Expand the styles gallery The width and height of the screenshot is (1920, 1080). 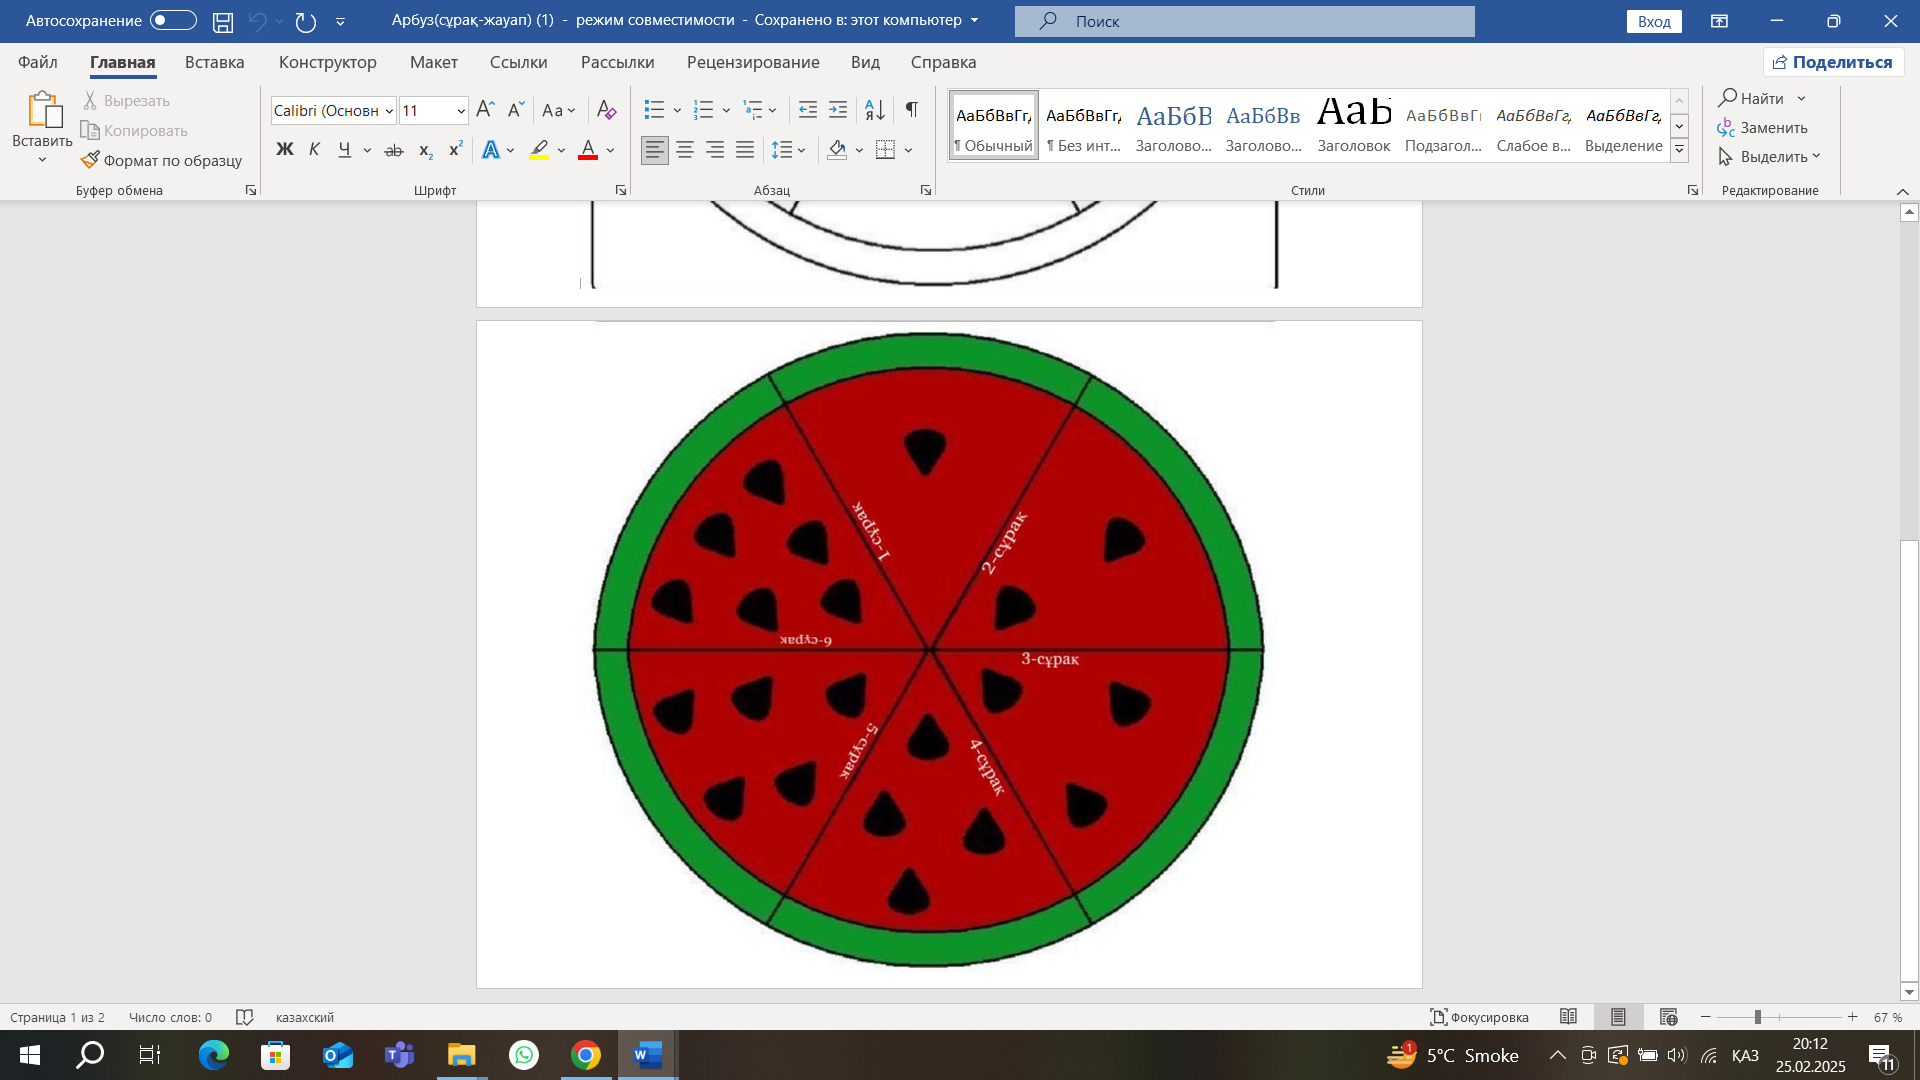(x=1680, y=150)
